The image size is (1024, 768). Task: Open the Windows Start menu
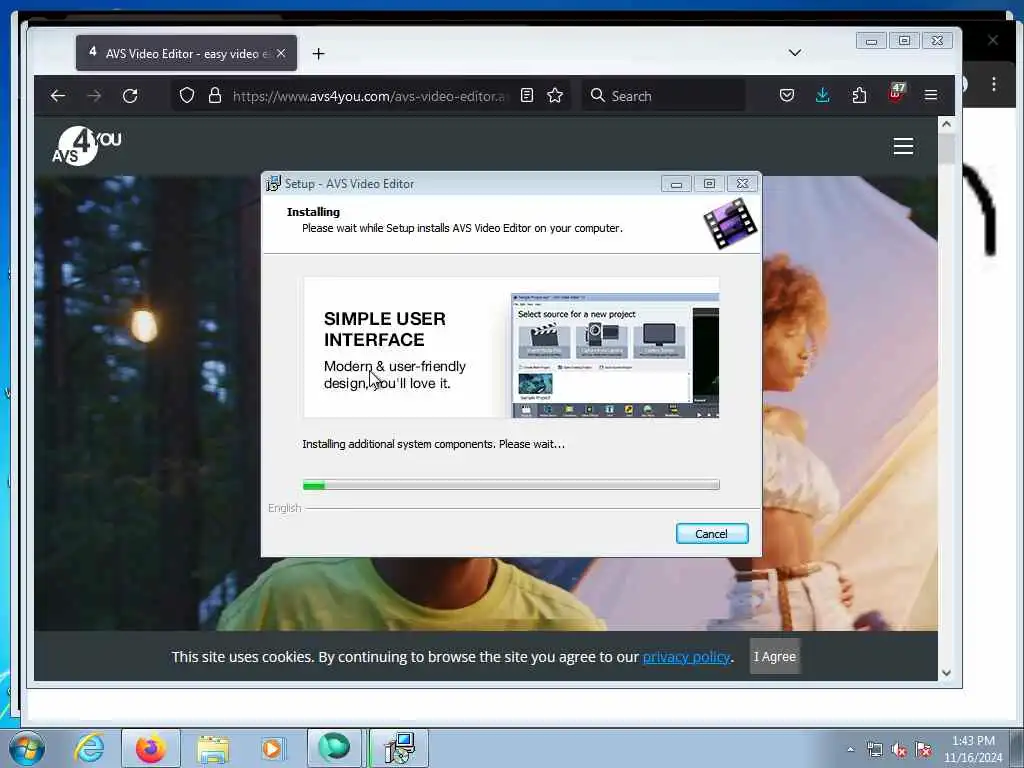[x=26, y=748]
